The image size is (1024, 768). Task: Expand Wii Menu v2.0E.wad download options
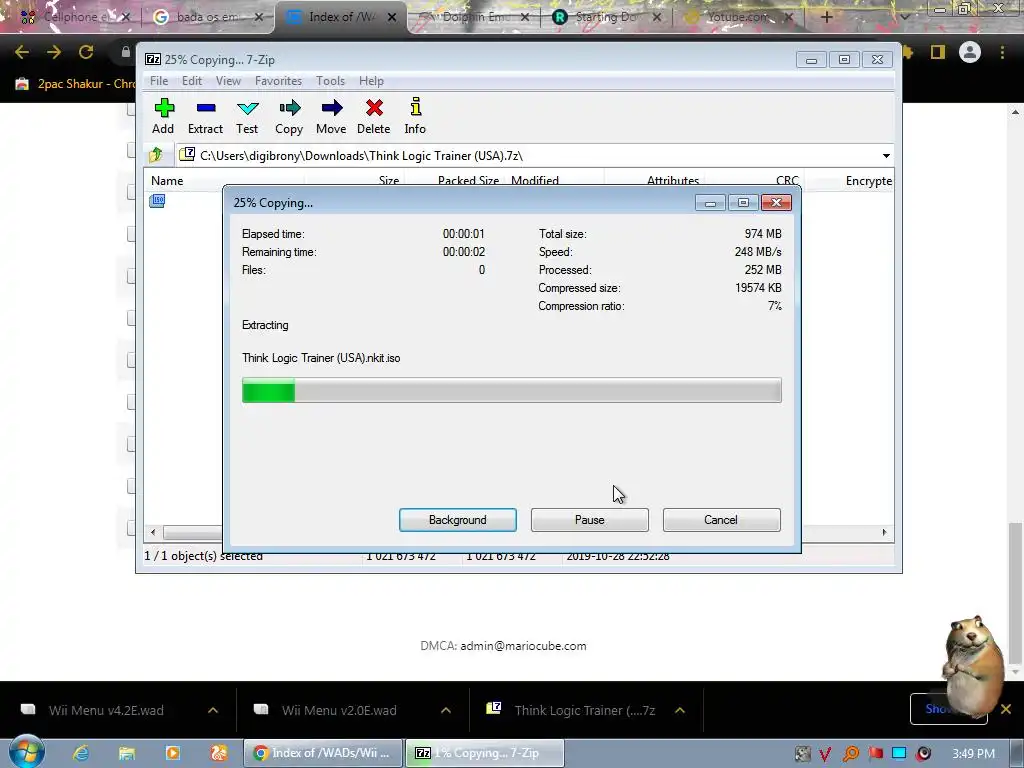(x=446, y=710)
